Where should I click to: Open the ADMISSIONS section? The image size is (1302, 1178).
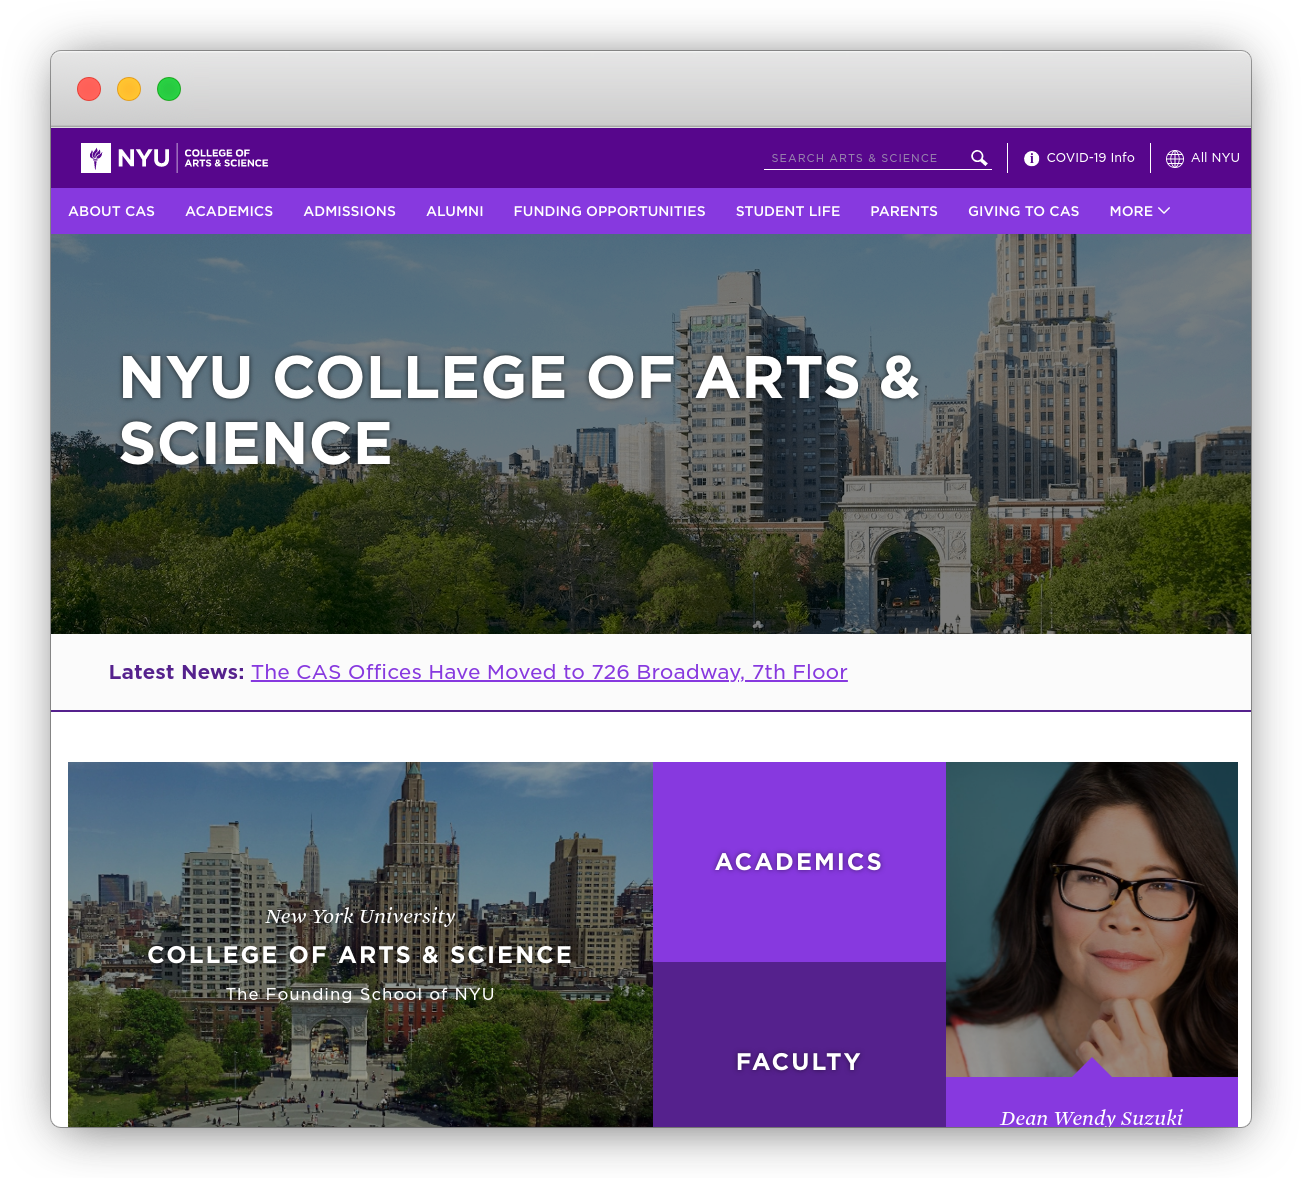[349, 211]
